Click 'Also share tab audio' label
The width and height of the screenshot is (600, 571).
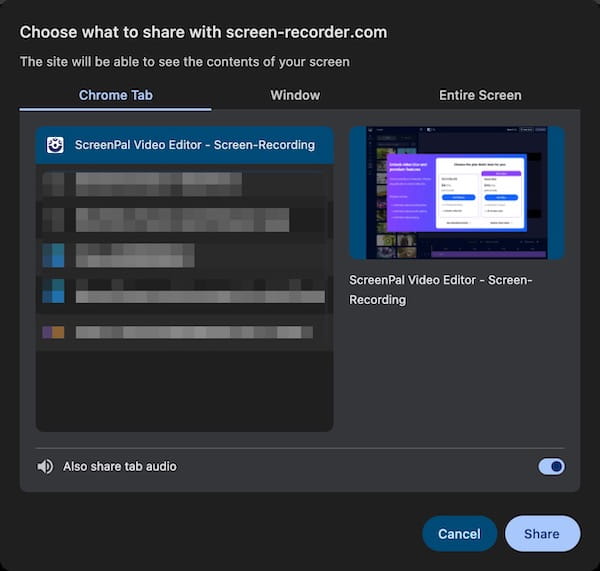click(120, 467)
